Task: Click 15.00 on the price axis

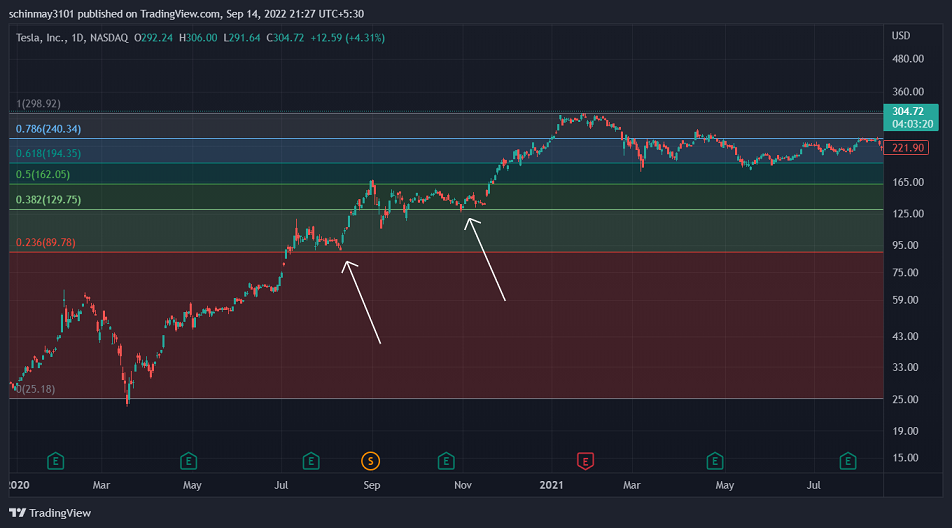Action: pyautogui.click(x=905, y=458)
